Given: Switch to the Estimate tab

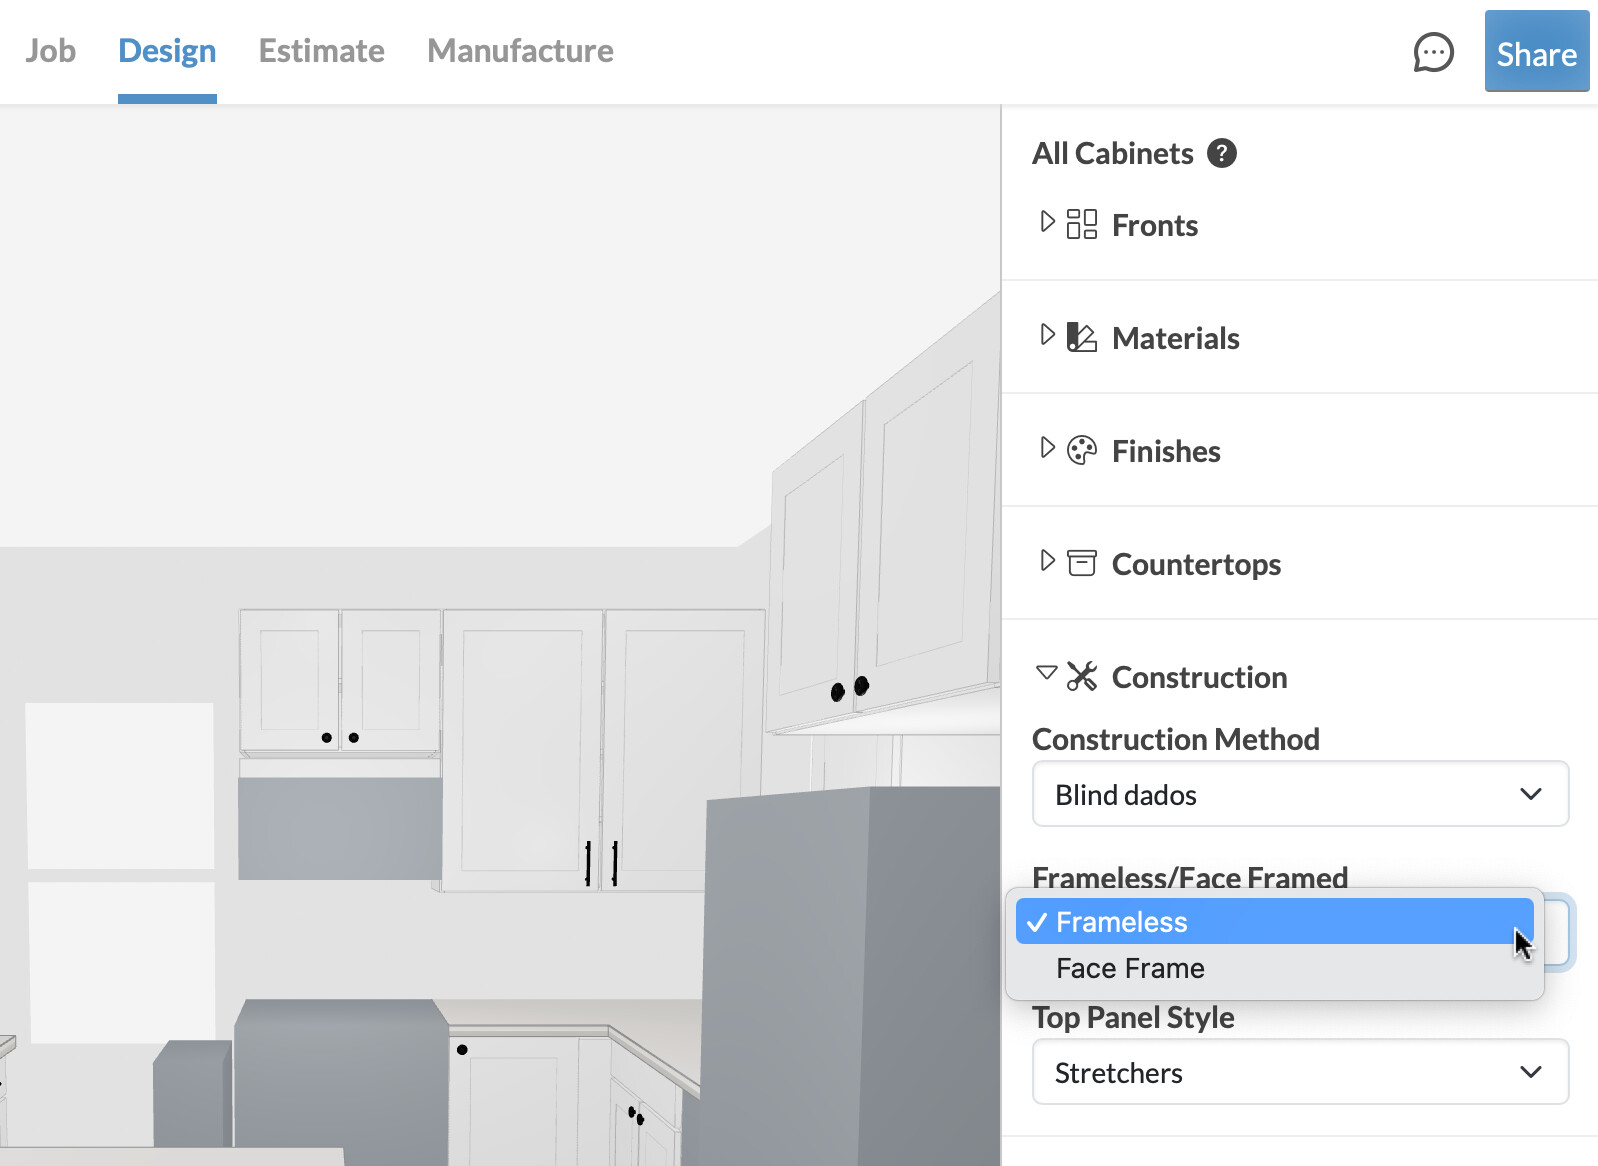Looking at the screenshot, I should (x=321, y=51).
